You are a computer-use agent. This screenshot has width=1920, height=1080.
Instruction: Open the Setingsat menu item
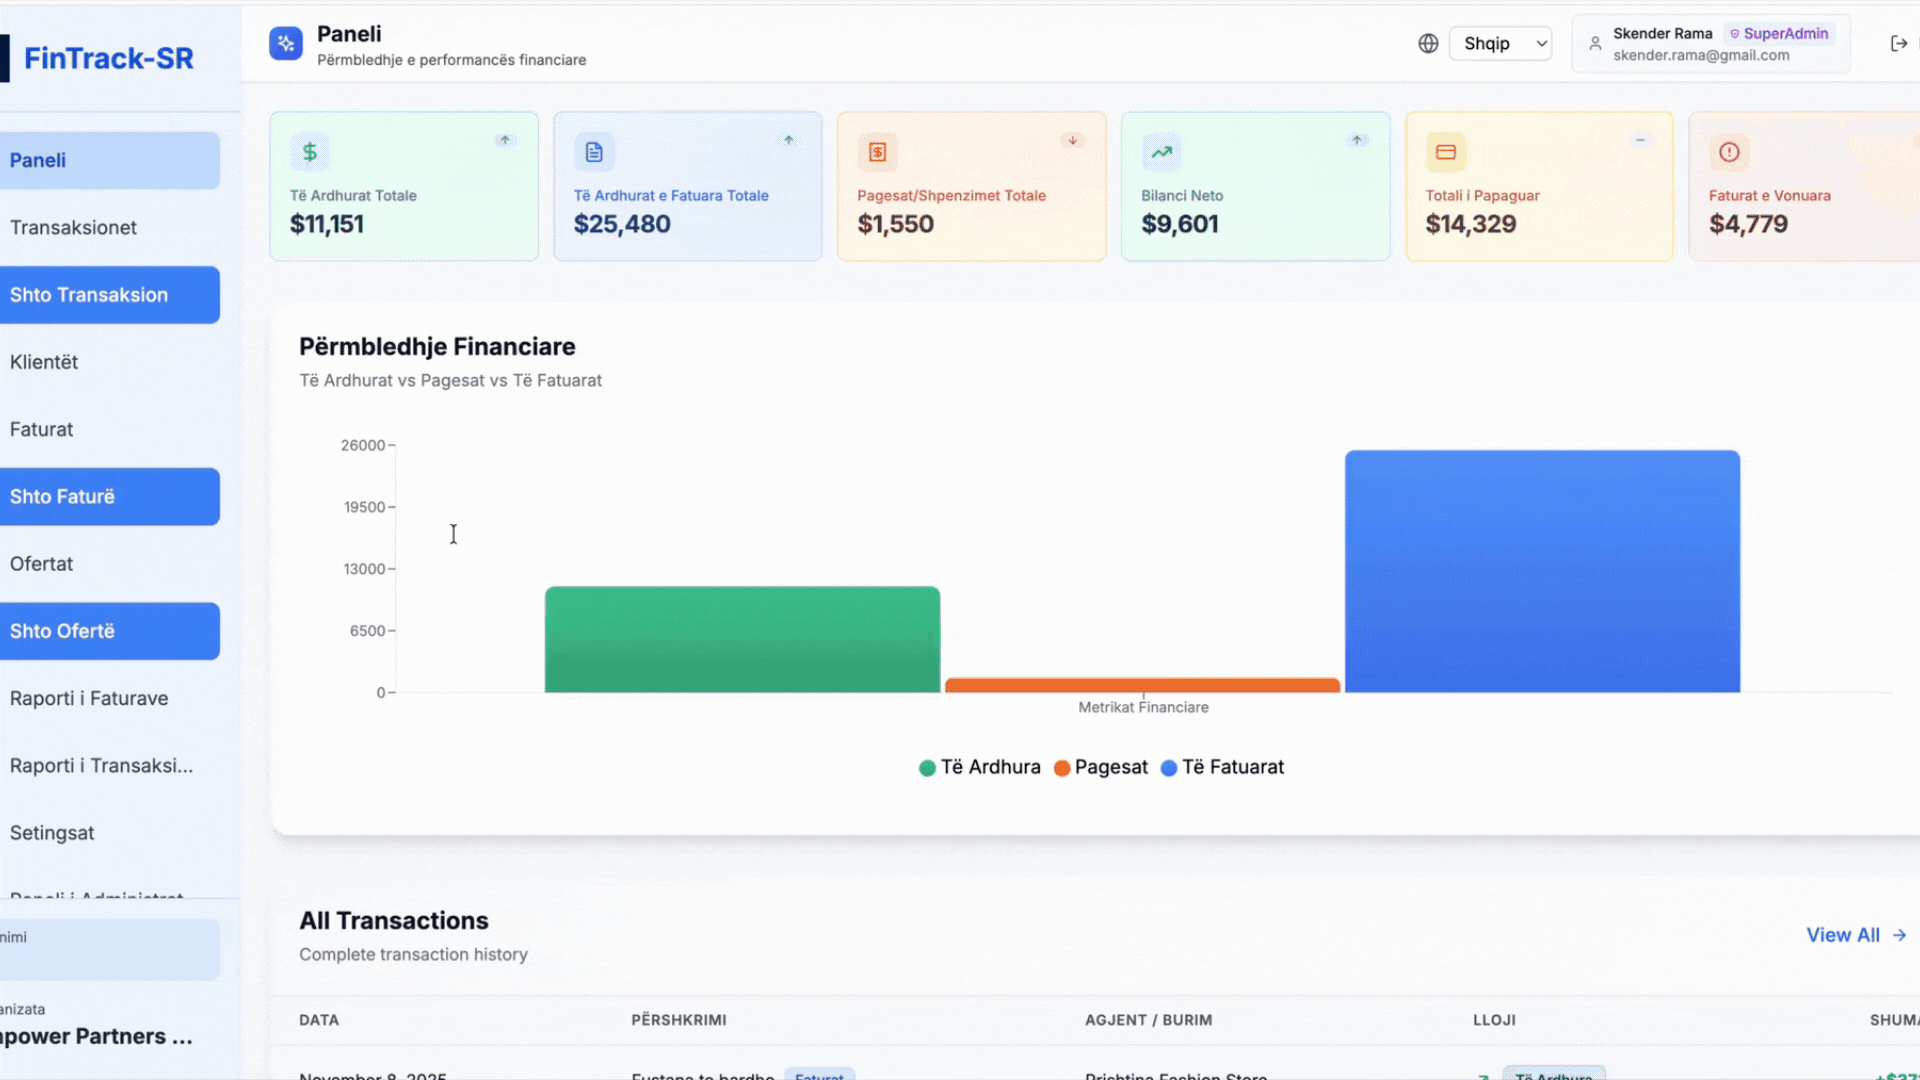(51, 832)
